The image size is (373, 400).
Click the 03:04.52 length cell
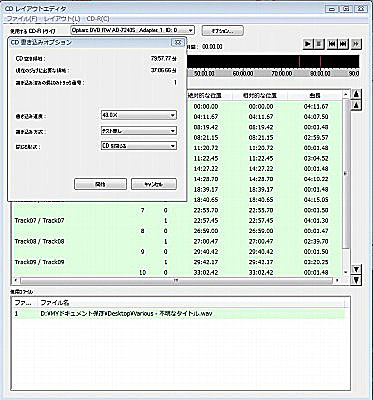(316, 158)
